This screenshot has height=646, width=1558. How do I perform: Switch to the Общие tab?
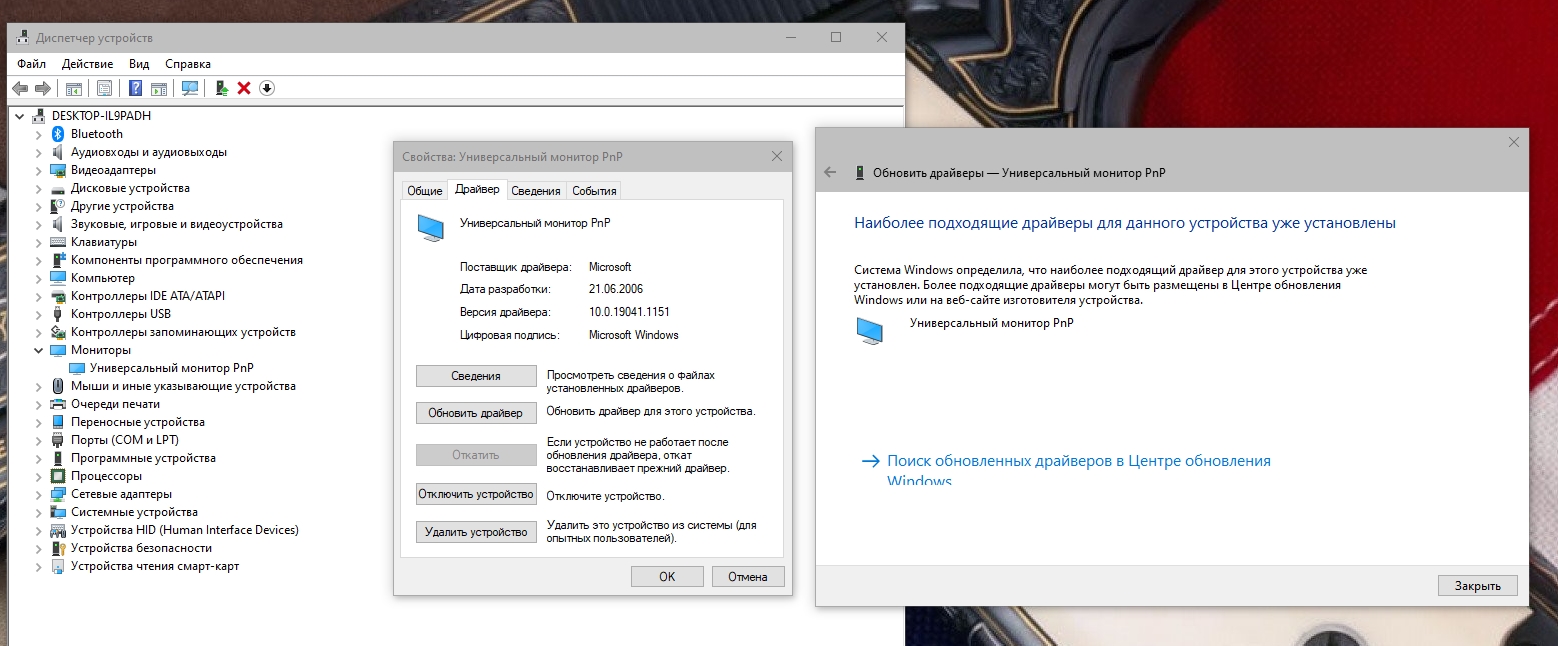tap(424, 191)
